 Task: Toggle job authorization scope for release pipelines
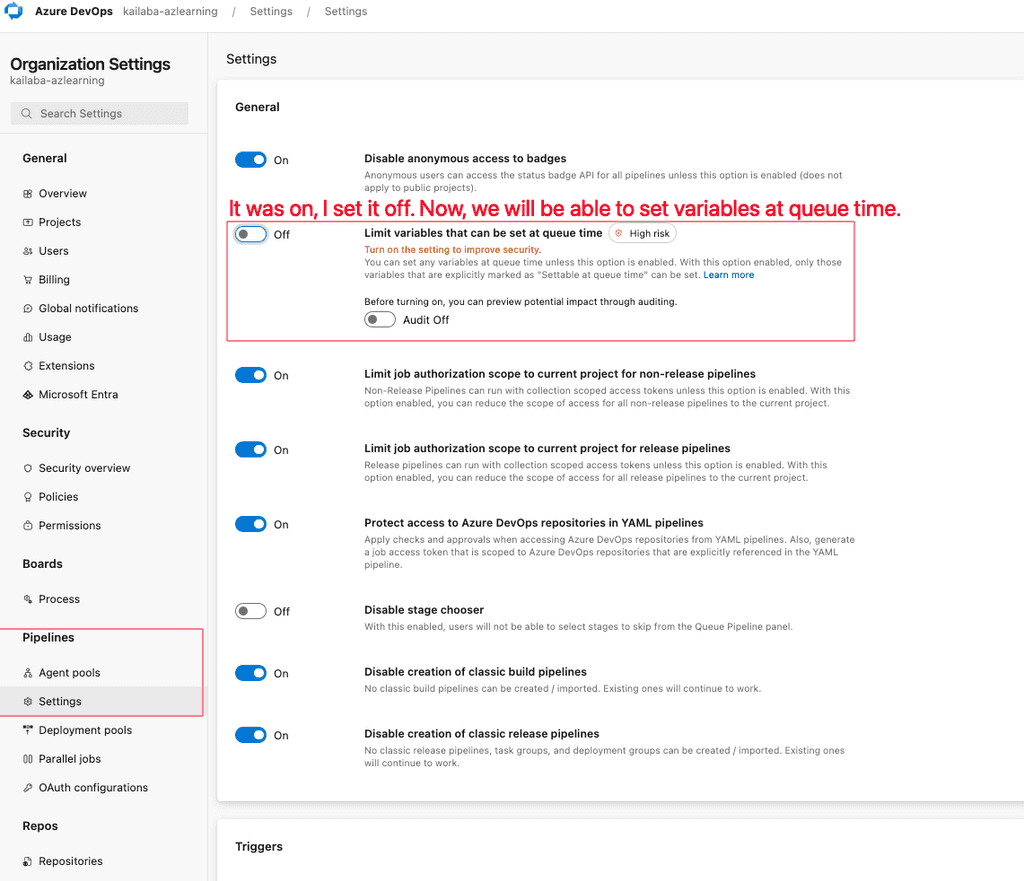[x=251, y=450]
